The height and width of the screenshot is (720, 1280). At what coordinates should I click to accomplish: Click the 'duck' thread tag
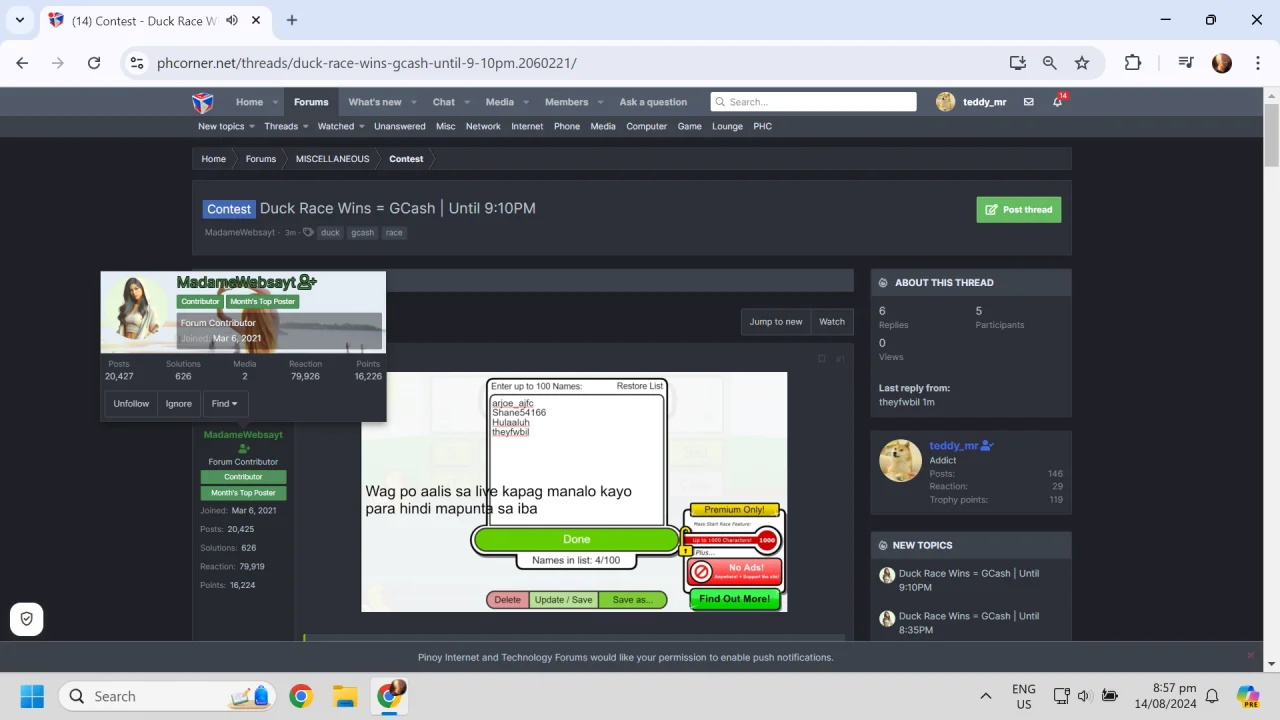(330, 233)
